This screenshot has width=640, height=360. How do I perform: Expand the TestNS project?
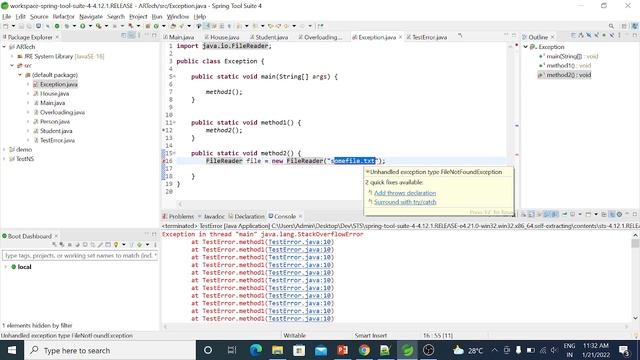(4, 159)
